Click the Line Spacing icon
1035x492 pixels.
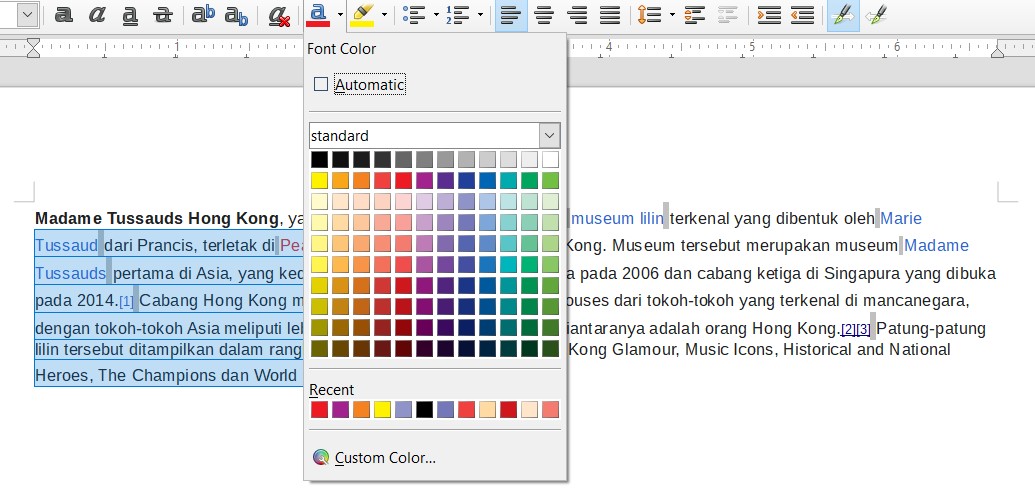point(650,15)
